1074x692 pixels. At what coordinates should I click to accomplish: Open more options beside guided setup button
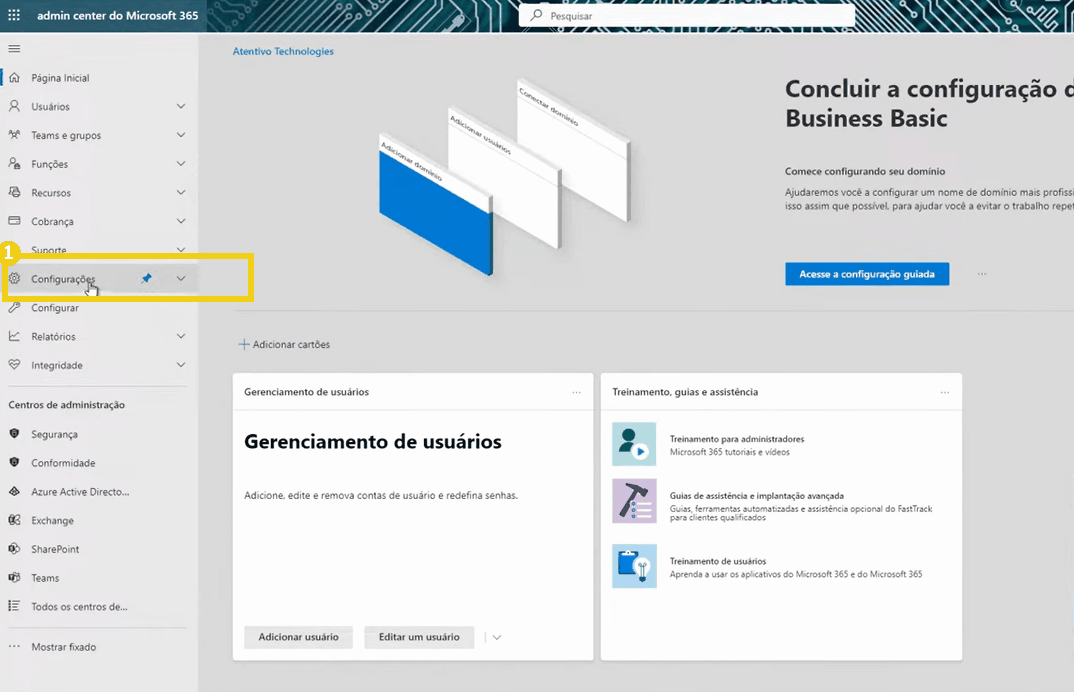[982, 274]
